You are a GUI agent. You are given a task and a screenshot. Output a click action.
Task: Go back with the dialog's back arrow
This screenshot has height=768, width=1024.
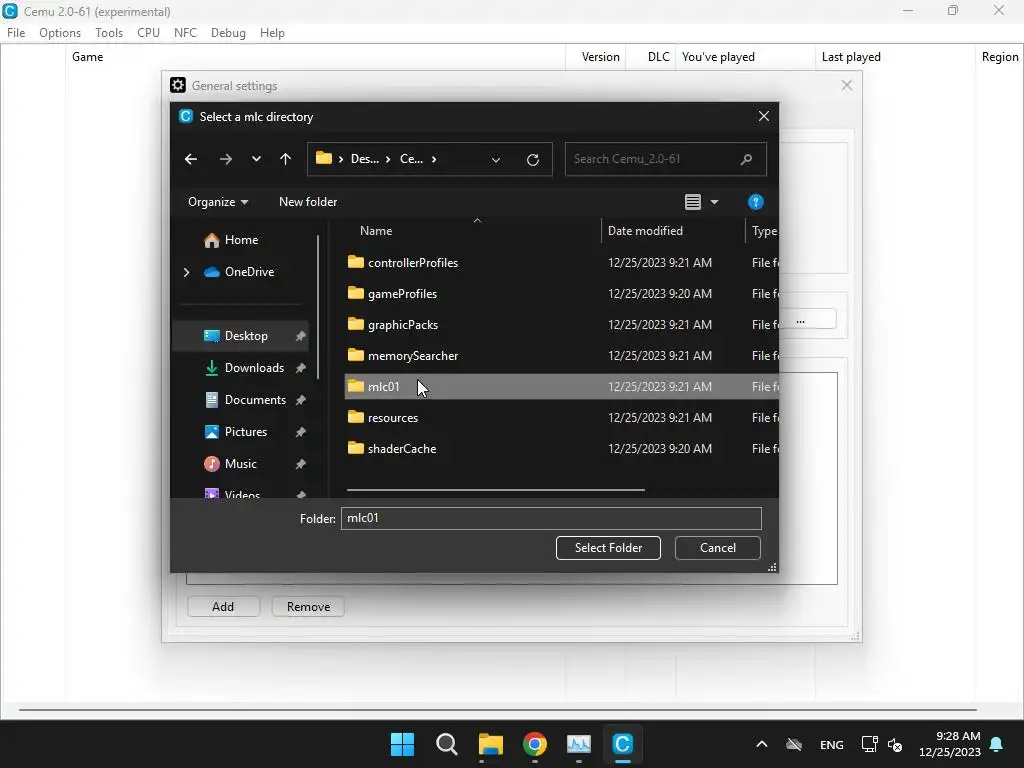(191, 159)
